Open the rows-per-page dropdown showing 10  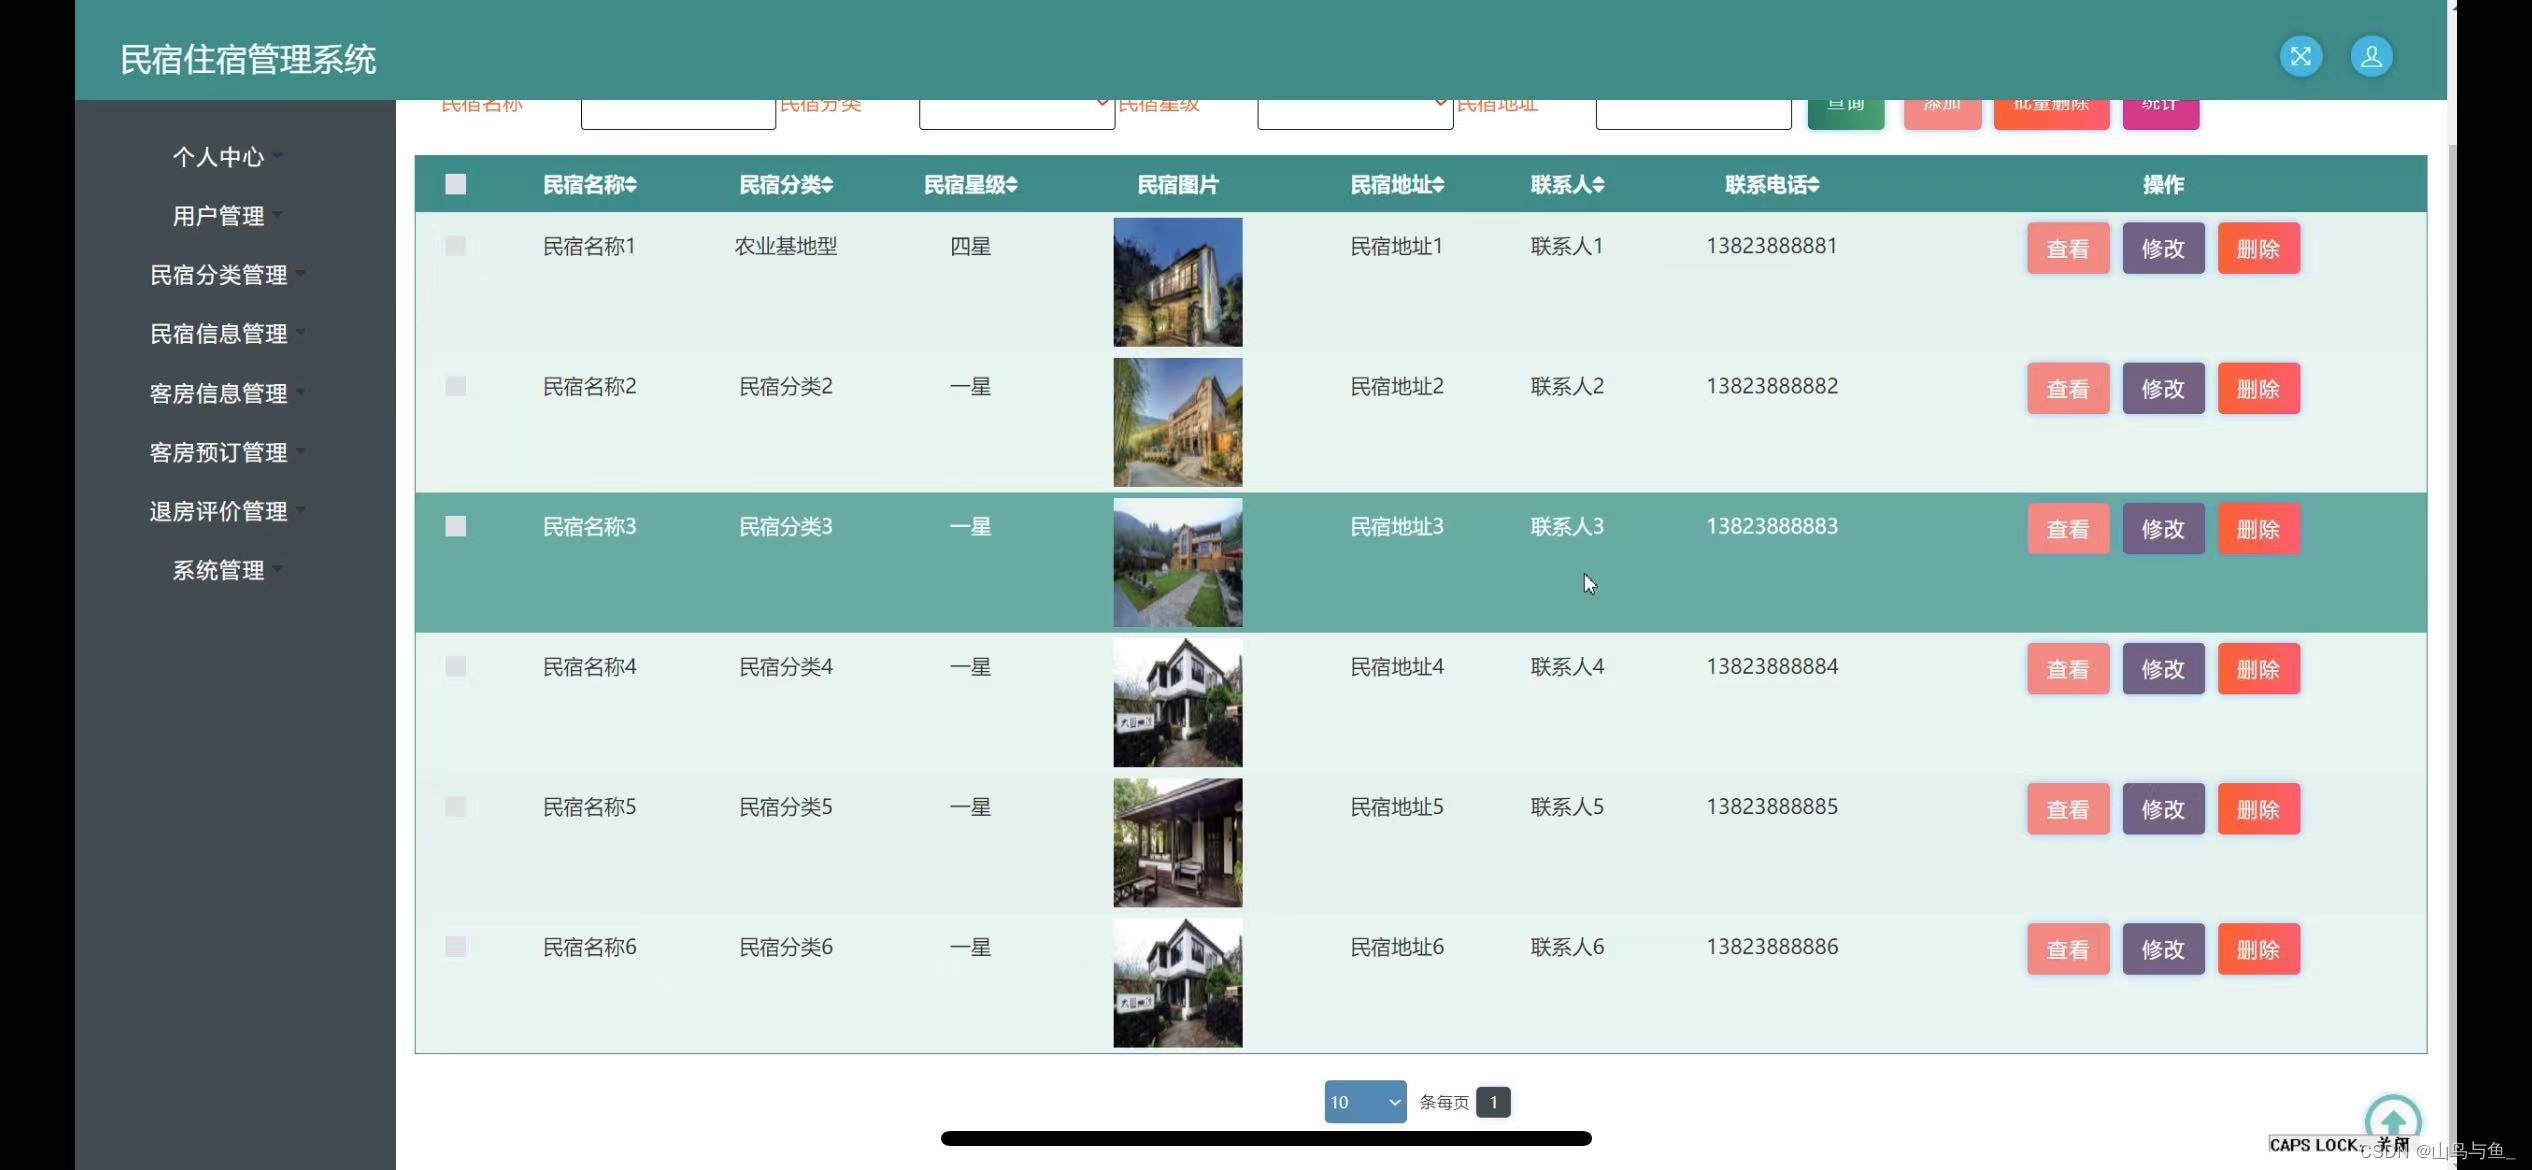click(1364, 1101)
